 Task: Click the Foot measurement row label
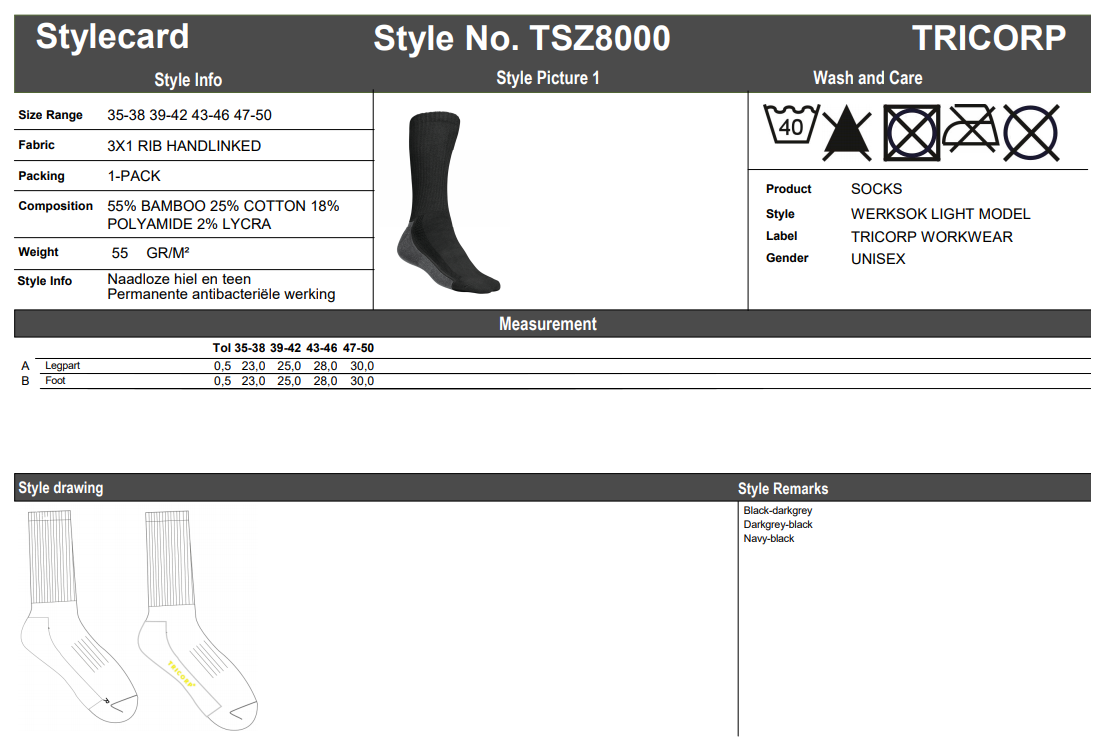pos(55,381)
